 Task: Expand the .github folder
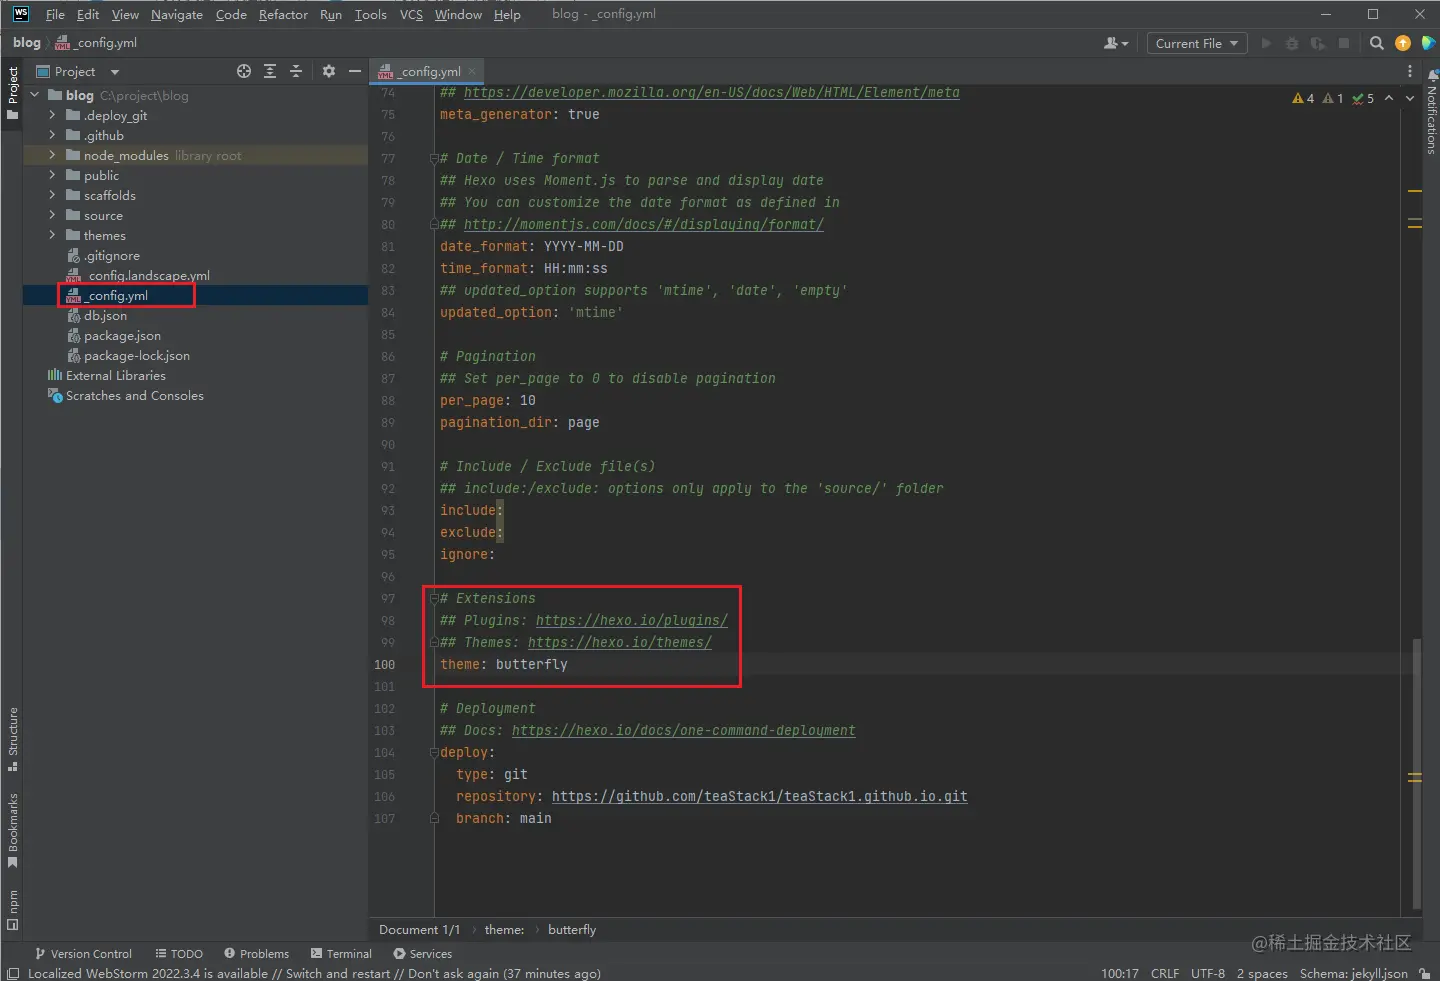coord(52,135)
